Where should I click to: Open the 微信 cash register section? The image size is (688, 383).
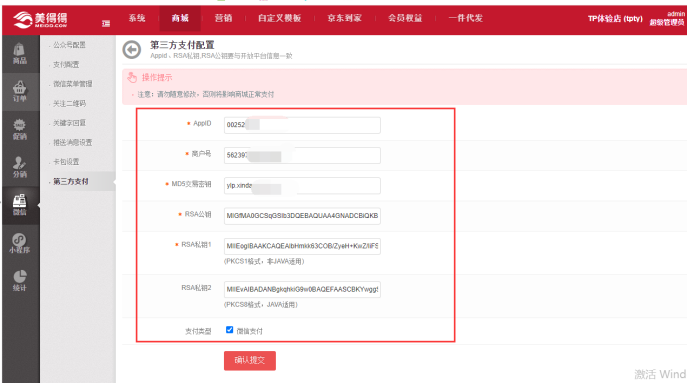(20, 205)
